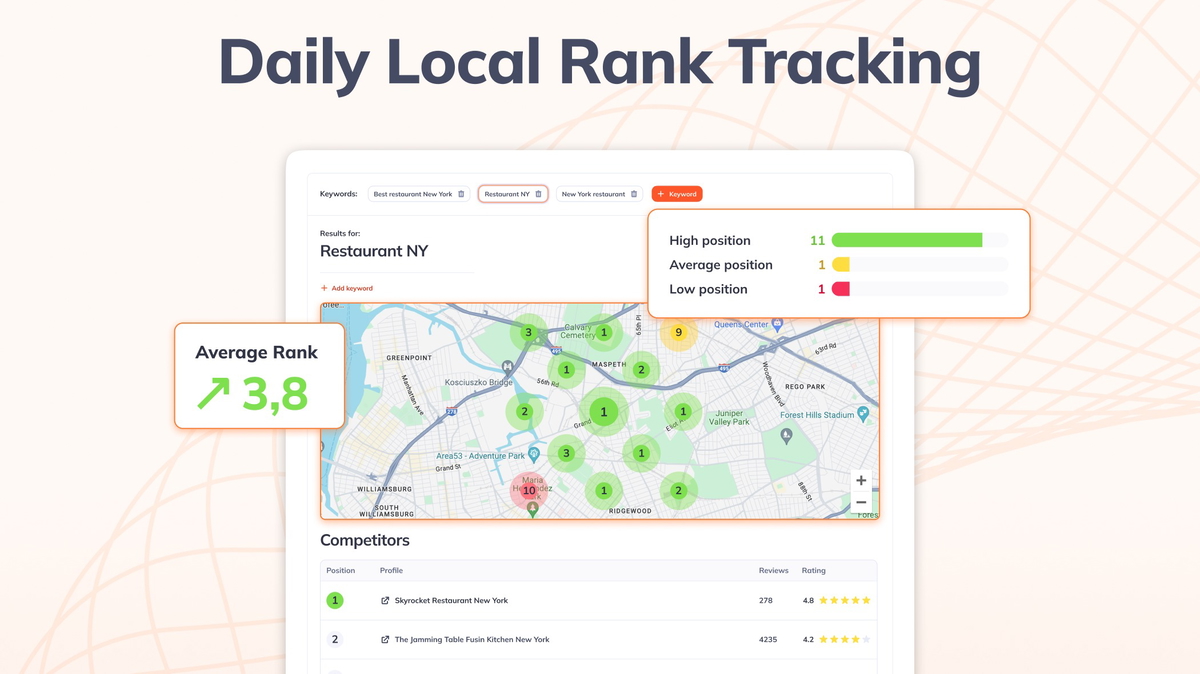The height and width of the screenshot is (674, 1200).
Task: Click the green position 1 badge for Skyrocket Restaurant
Action: (x=334, y=600)
